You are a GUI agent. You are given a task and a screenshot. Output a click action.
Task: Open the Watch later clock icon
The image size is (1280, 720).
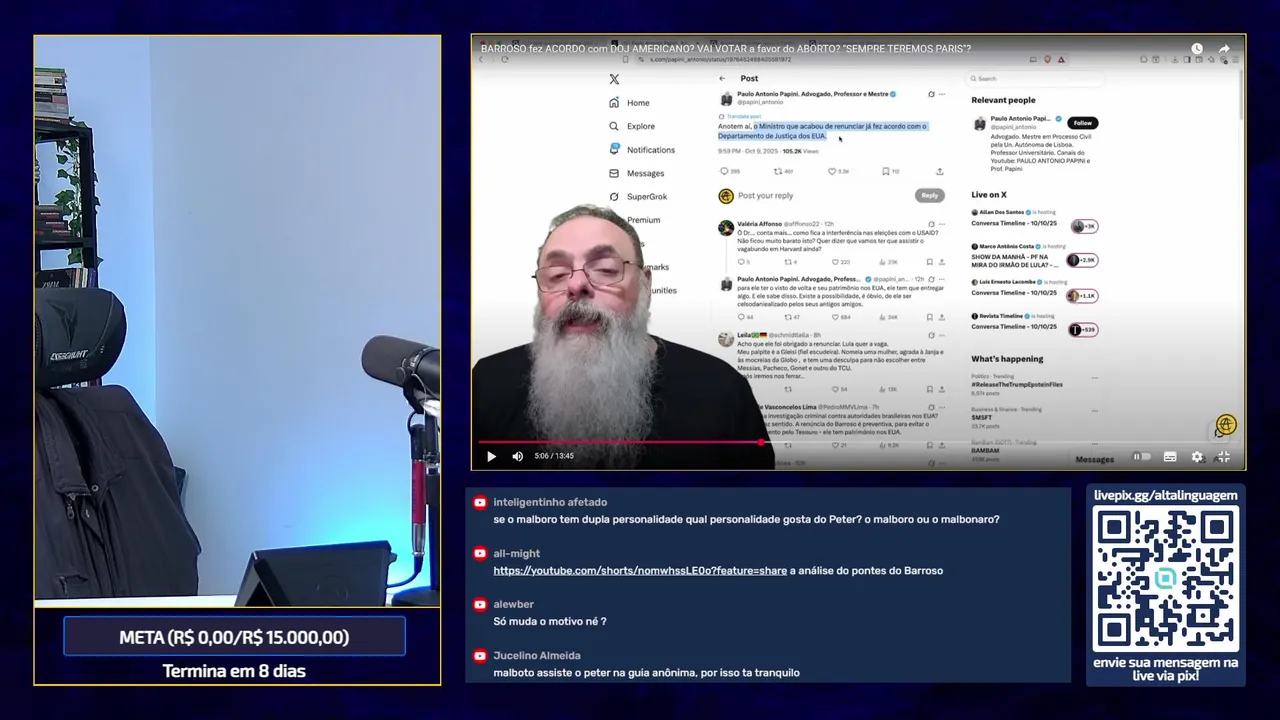(x=1197, y=49)
